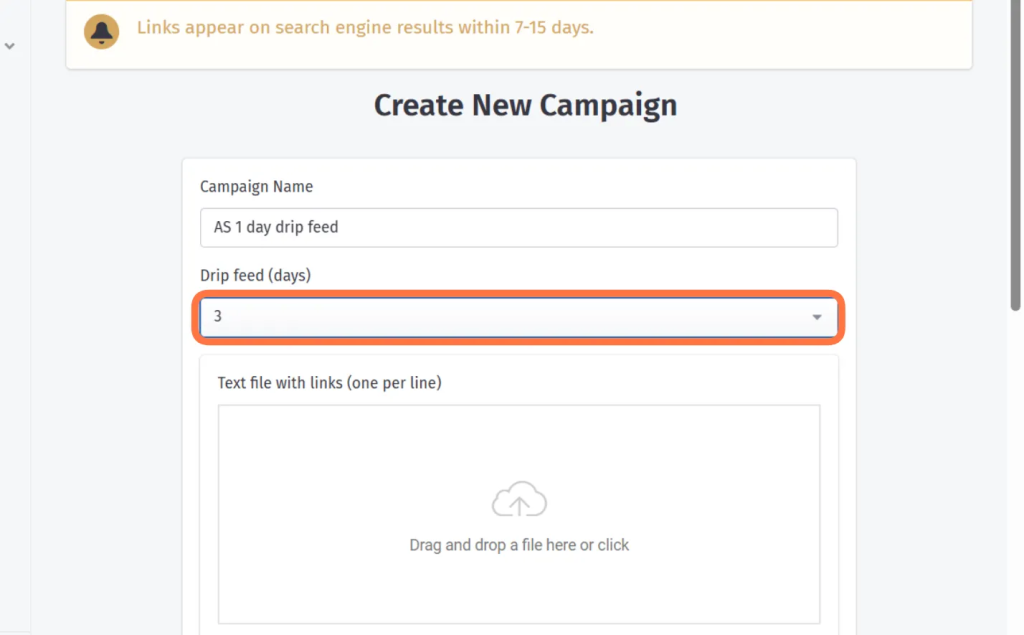Focus the Campaign Name input field
Image resolution: width=1024 pixels, height=635 pixels.
coord(519,227)
